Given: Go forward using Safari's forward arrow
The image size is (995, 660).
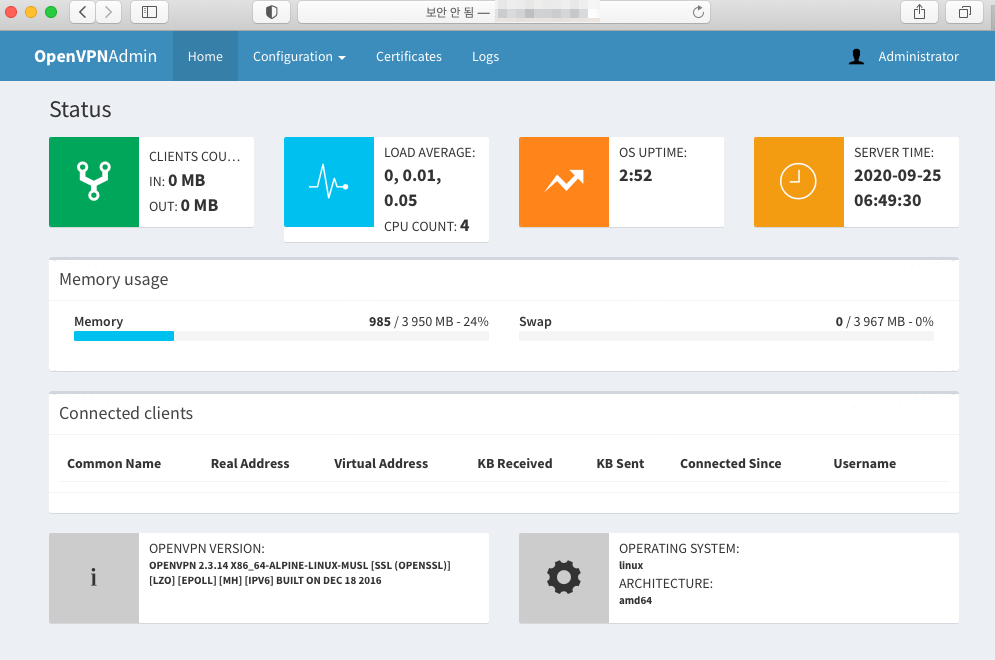Looking at the screenshot, I should pos(109,12).
